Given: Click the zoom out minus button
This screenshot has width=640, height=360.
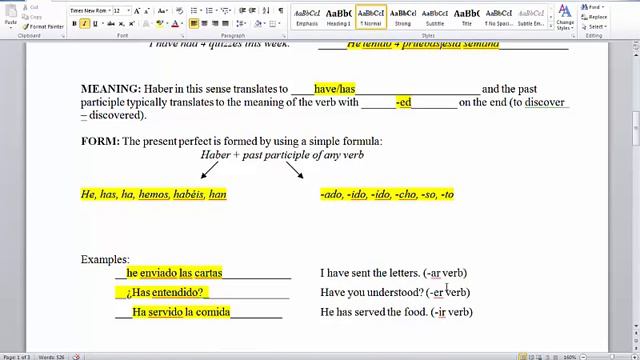Looking at the screenshot, I should (x=584, y=357).
